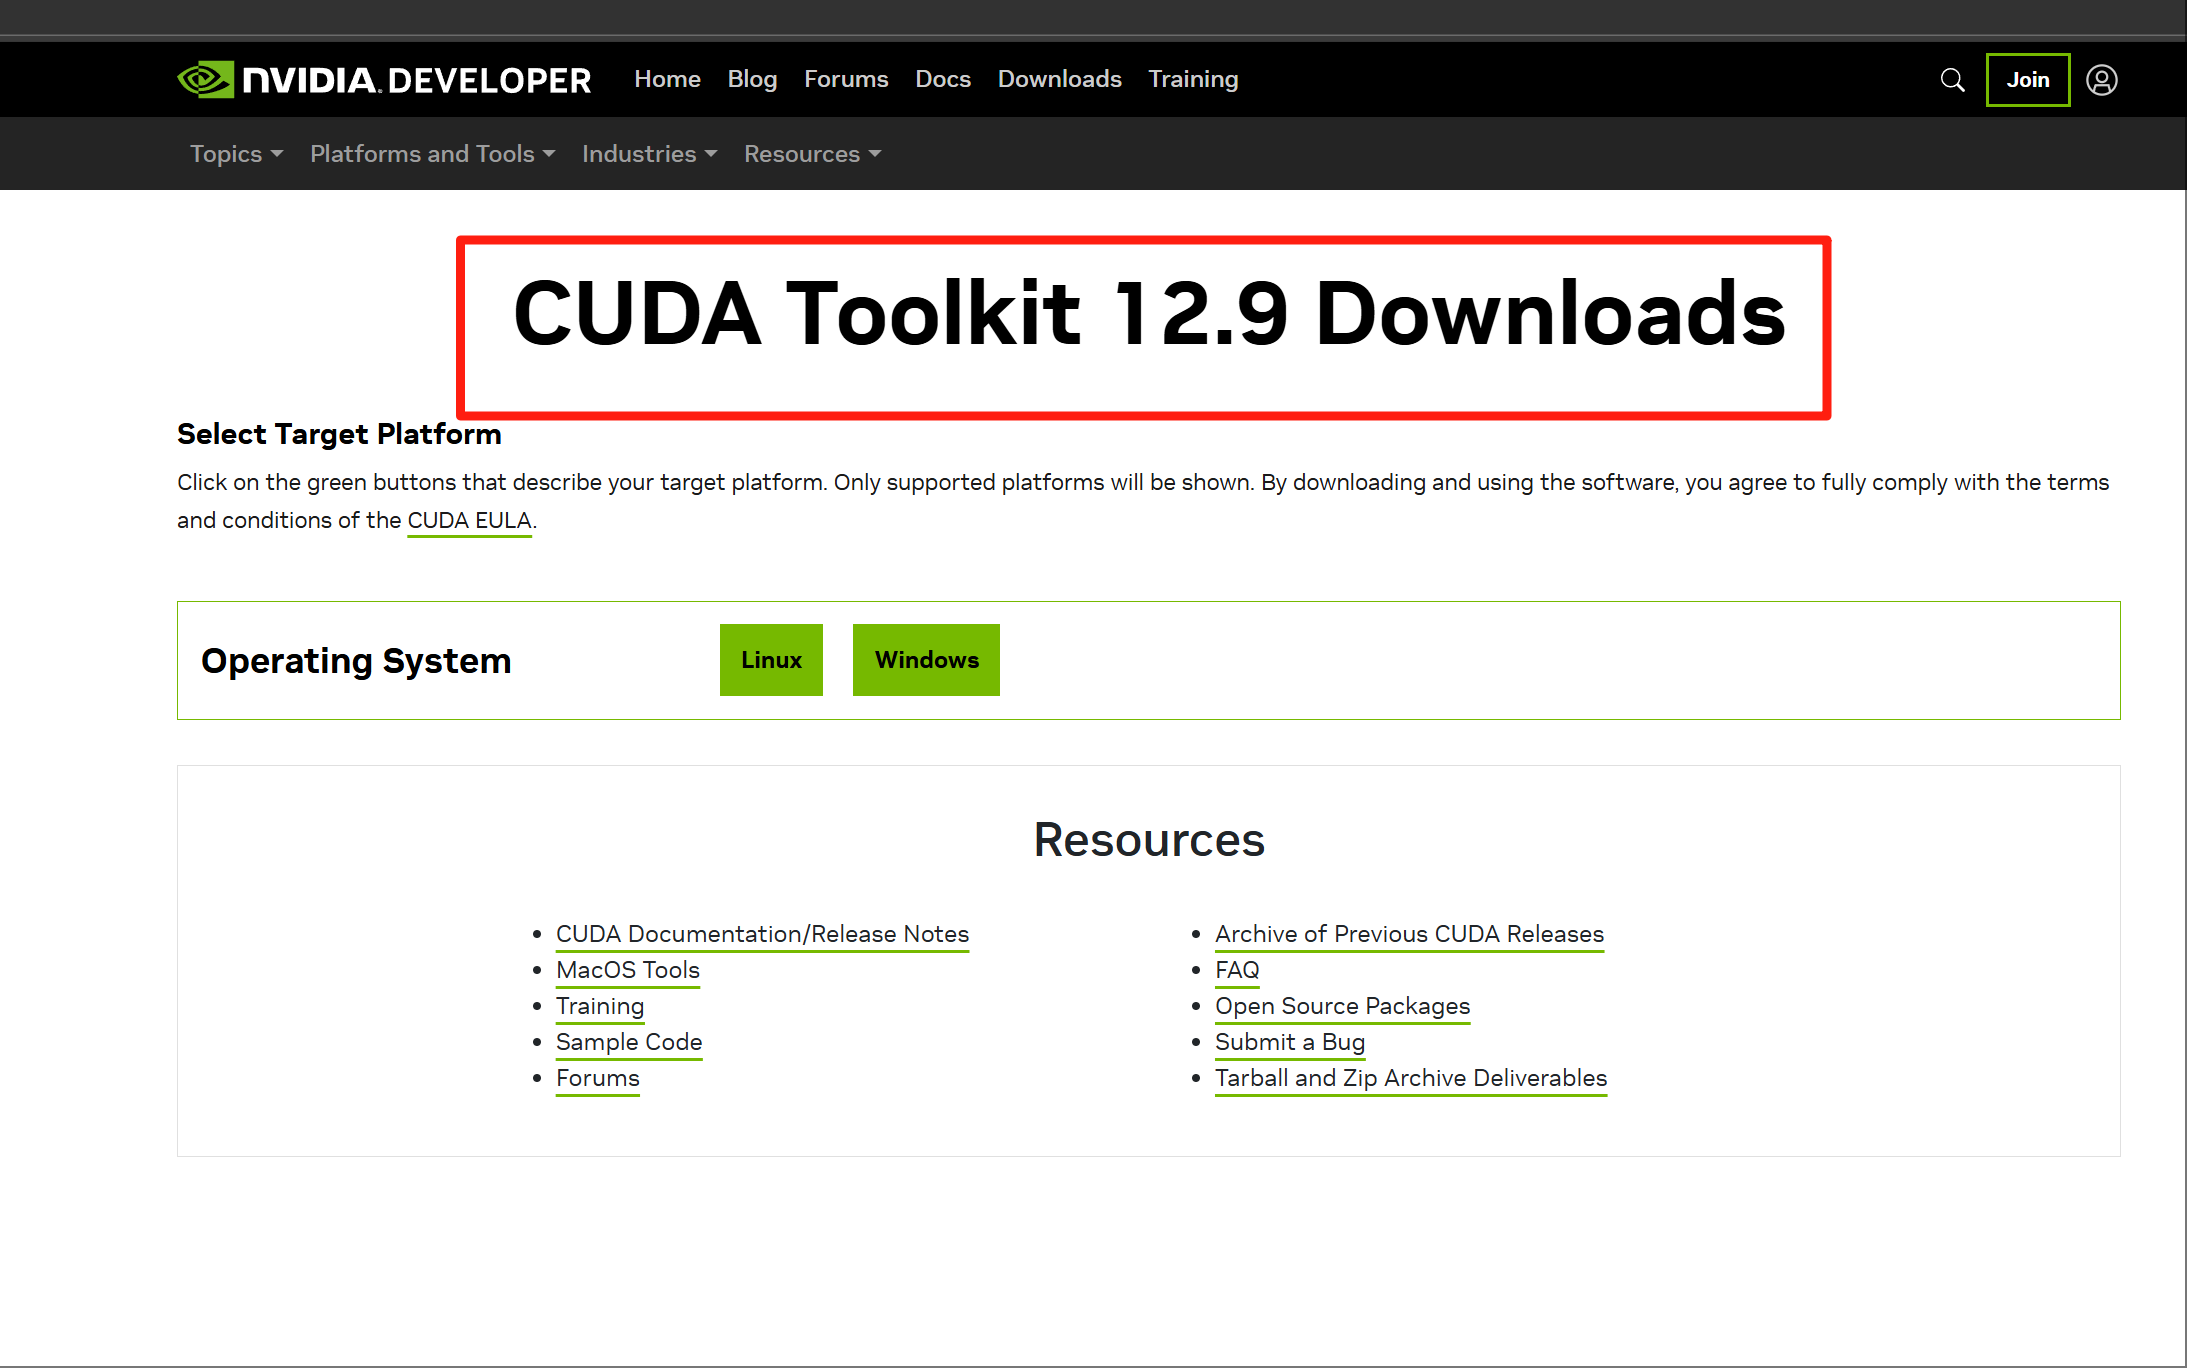Open Docs from the top navigation
The width and height of the screenshot is (2187, 1368).
pyautogui.click(x=943, y=79)
